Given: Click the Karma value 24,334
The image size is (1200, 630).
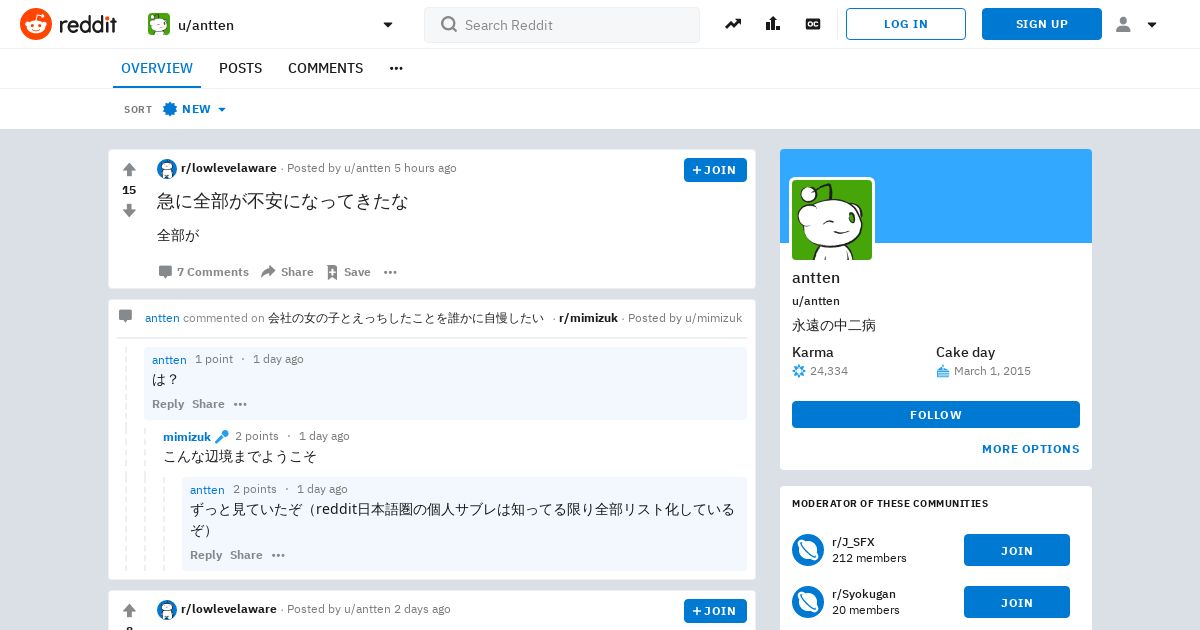Looking at the screenshot, I should click(x=829, y=371).
